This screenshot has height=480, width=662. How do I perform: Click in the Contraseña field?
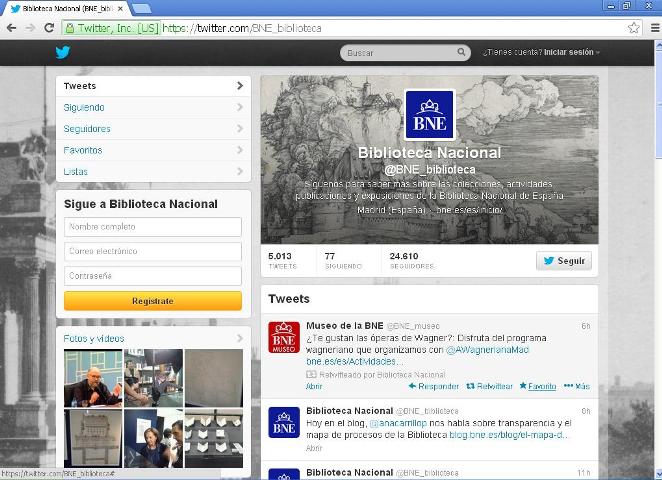click(153, 276)
